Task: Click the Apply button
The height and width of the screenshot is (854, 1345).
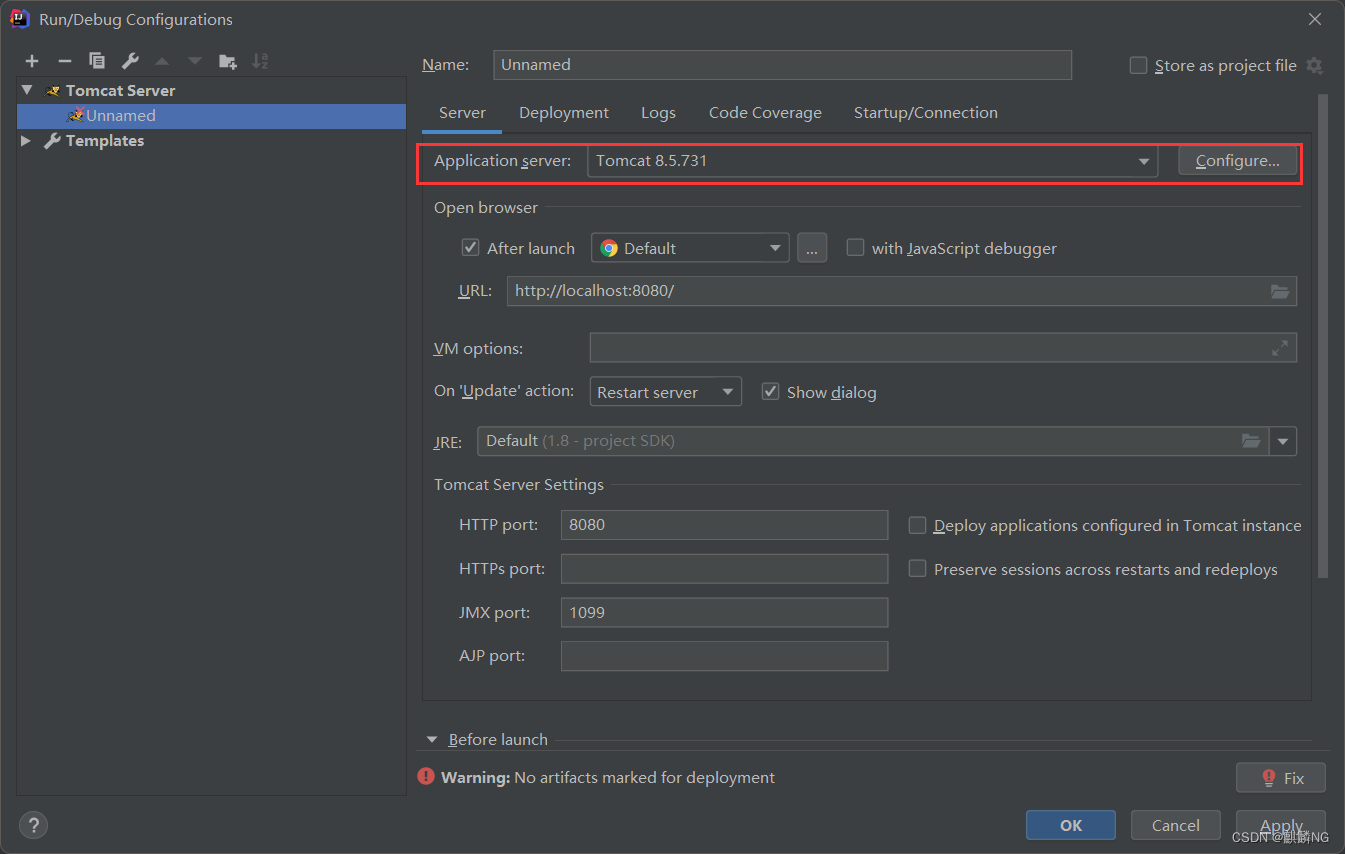Action: tap(1281, 825)
